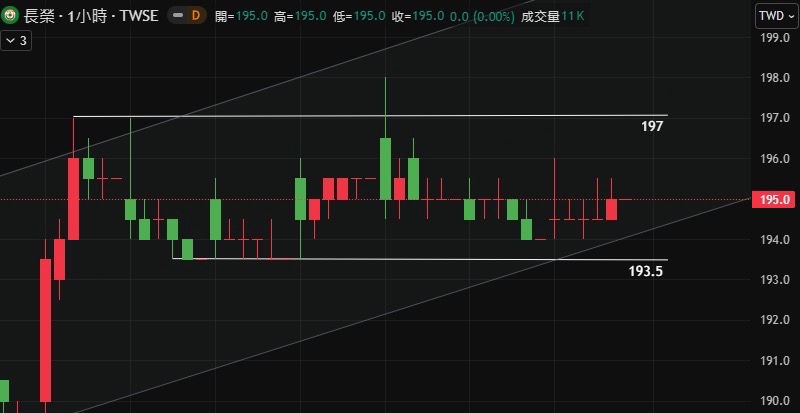Select the horizontal white line at 193.5

tap(420, 259)
